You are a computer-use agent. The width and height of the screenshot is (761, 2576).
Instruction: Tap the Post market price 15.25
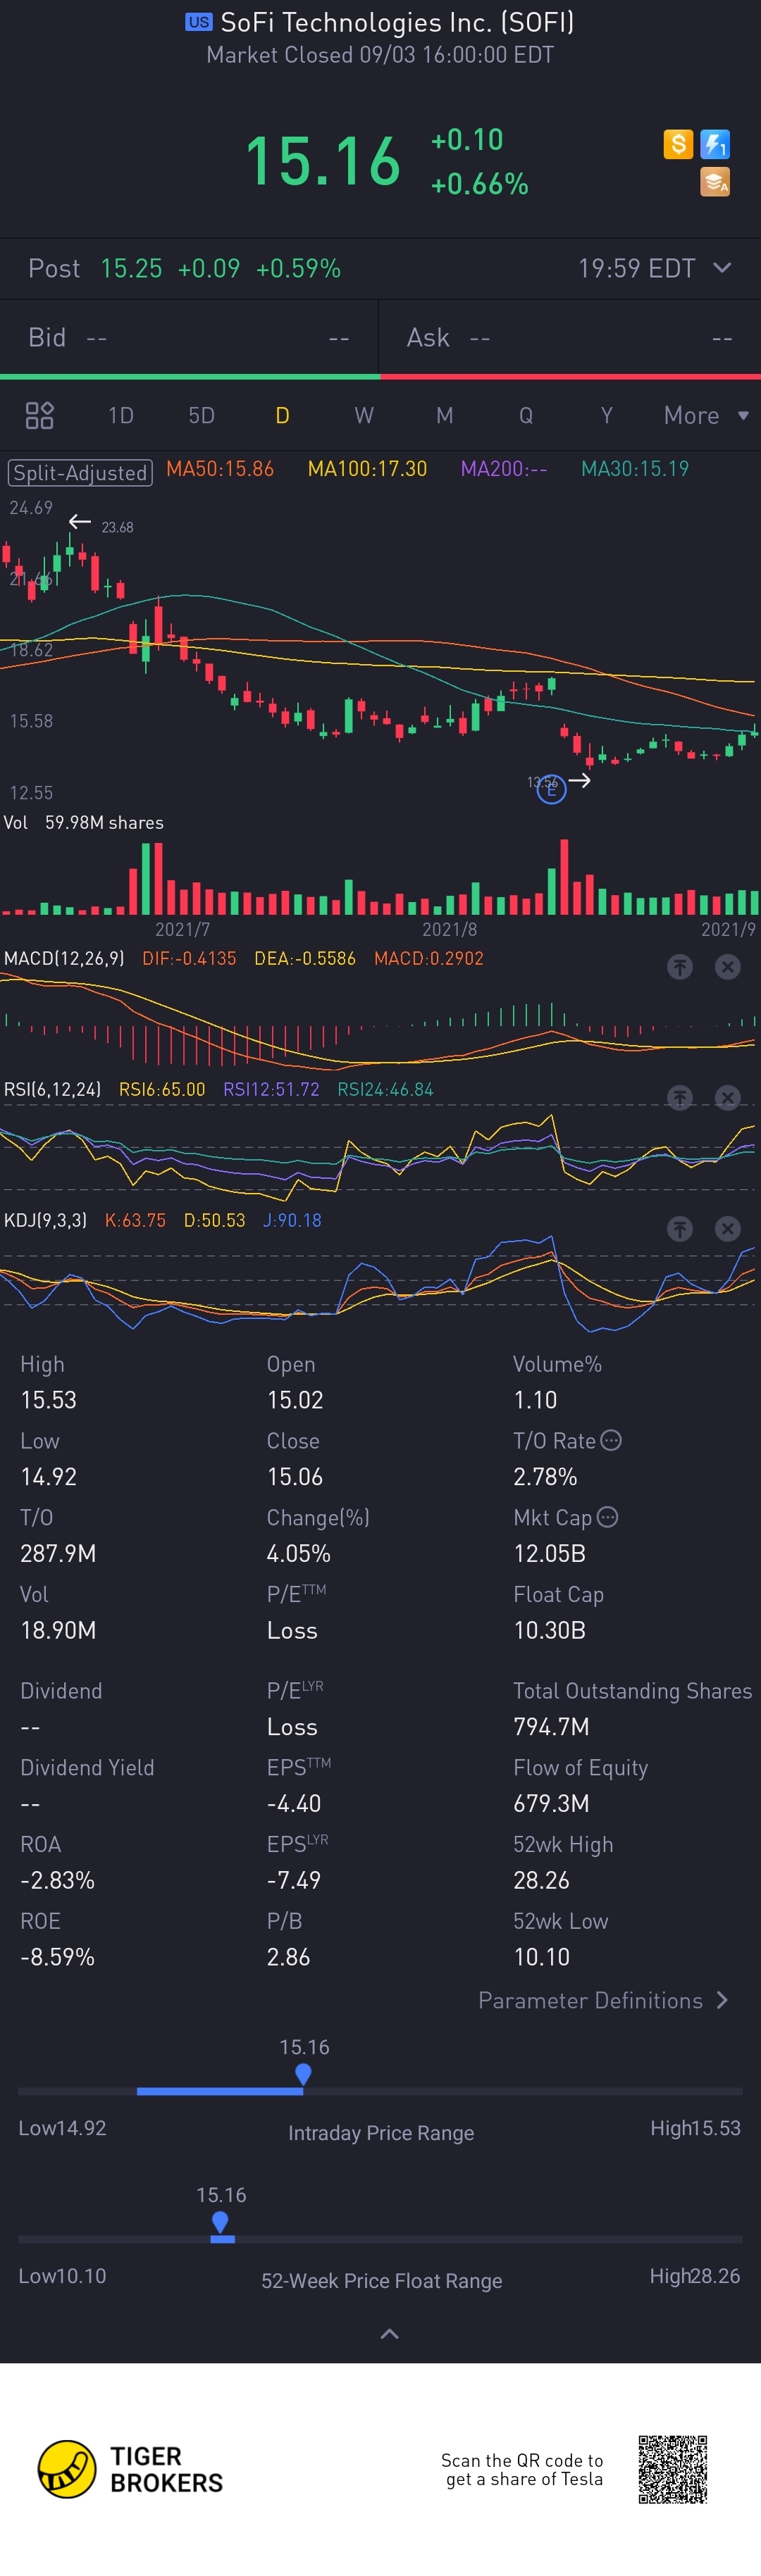point(131,268)
